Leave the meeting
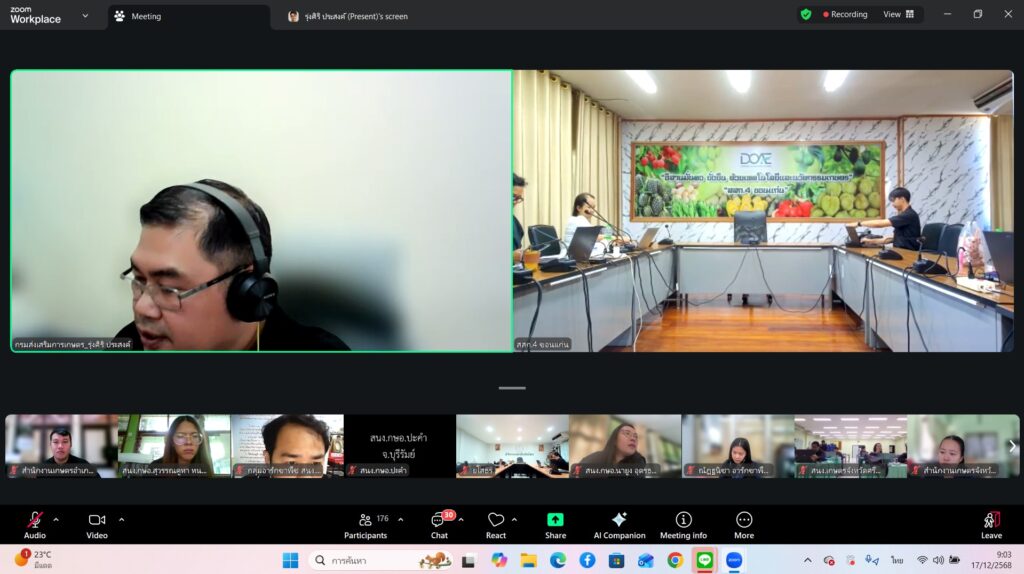The height and width of the screenshot is (574, 1024). 991,524
